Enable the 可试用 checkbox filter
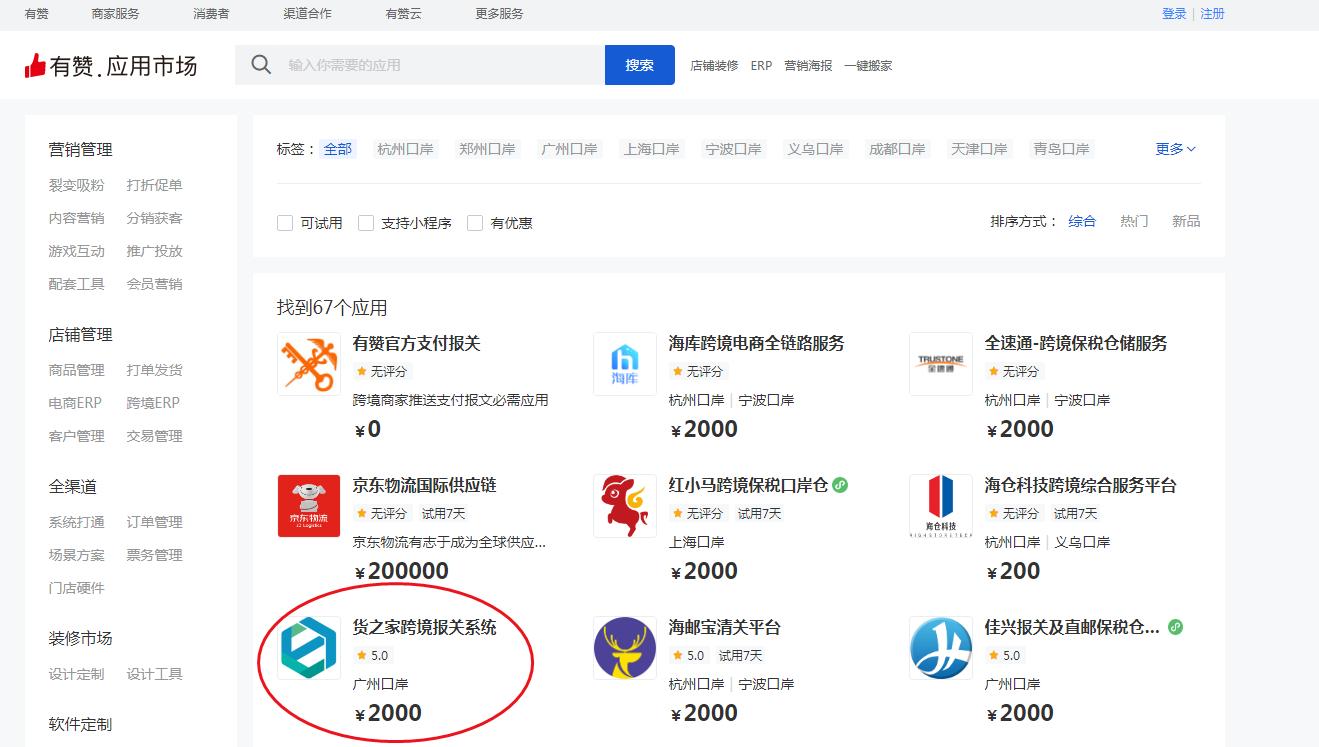Image resolution: width=1319 pixels, height=747 pixels. tap(285, 223)
